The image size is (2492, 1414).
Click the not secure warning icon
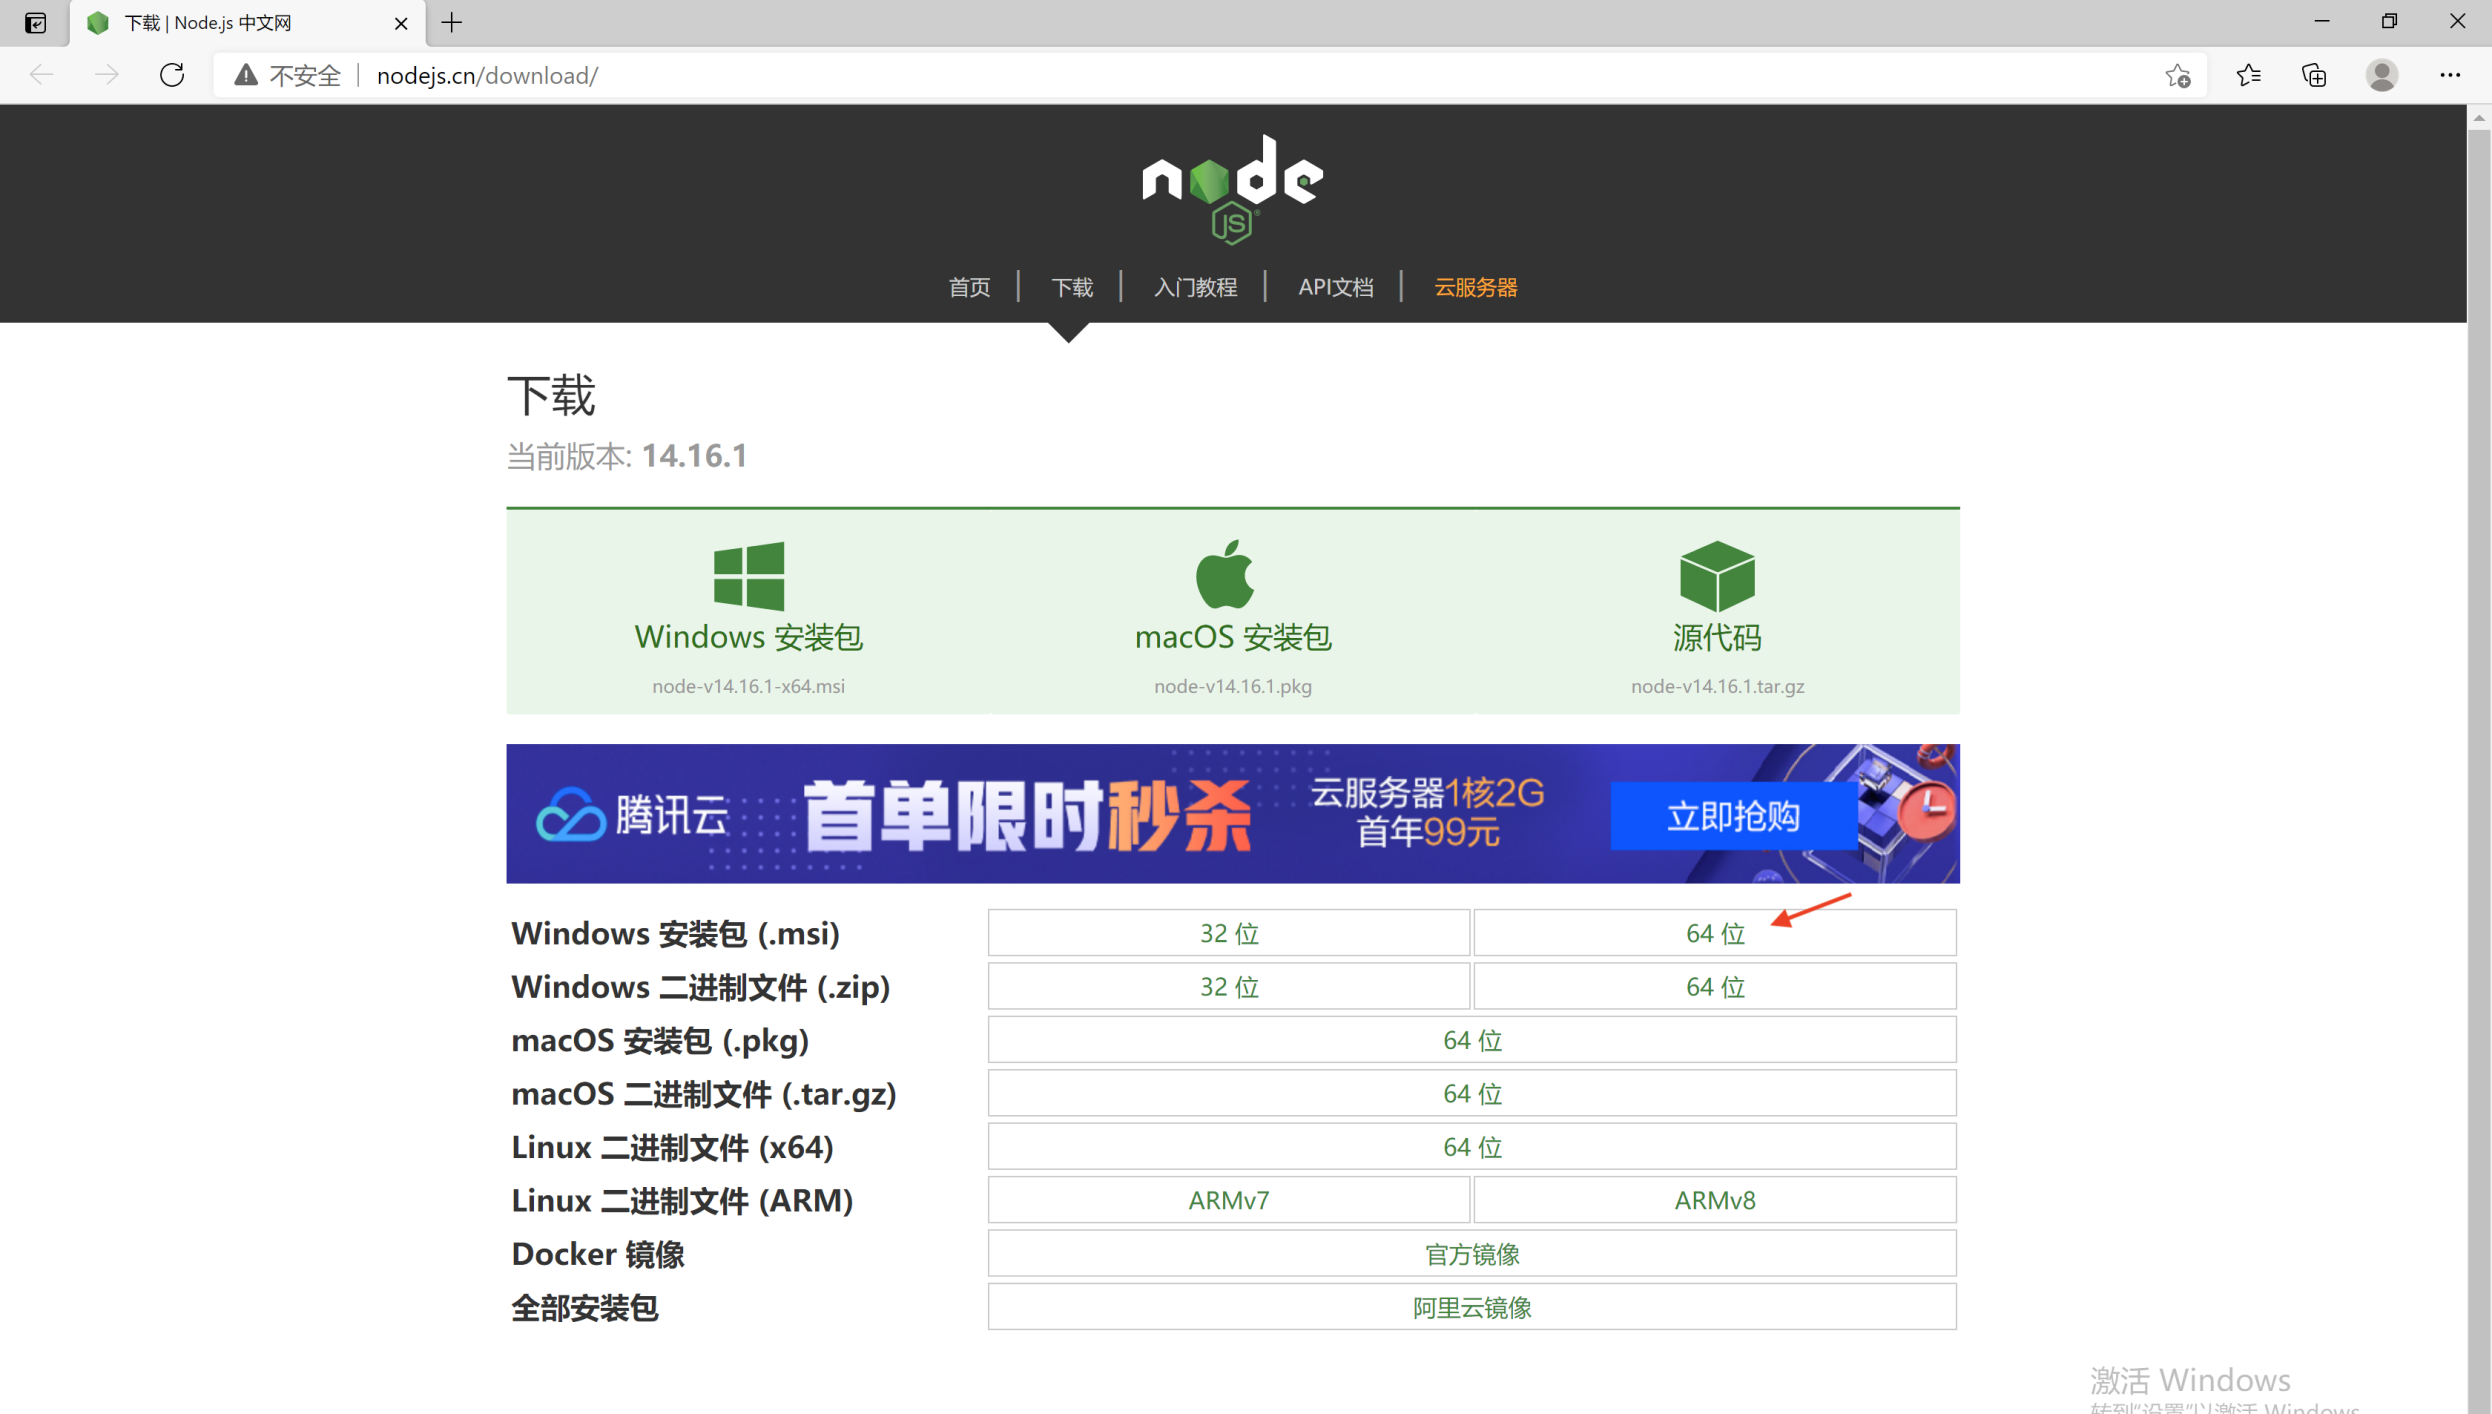246,75
